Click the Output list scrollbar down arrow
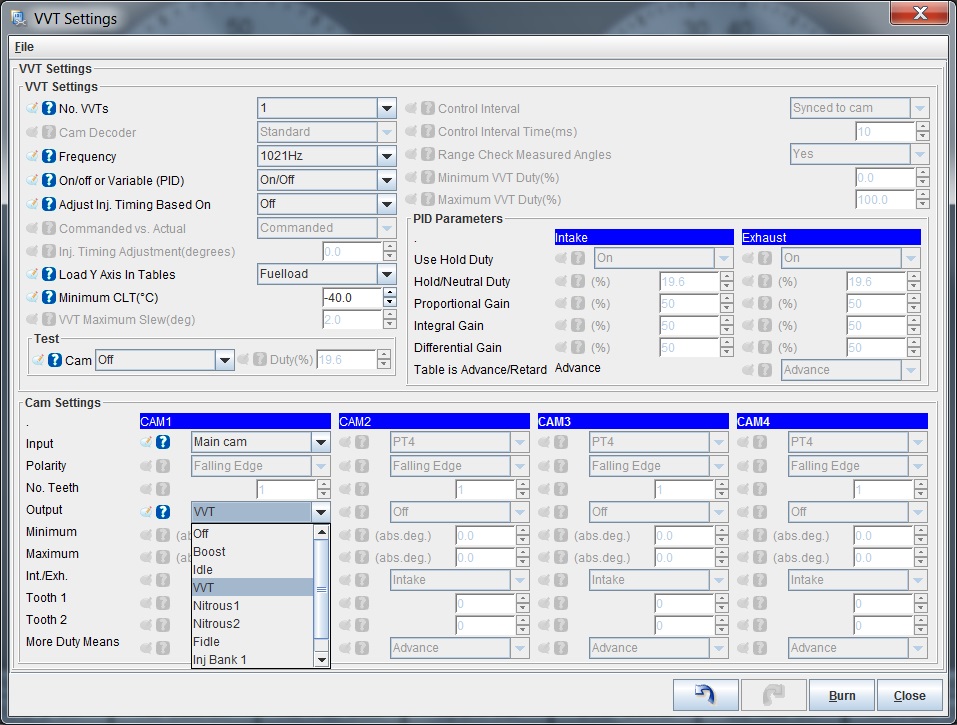This screenshot has width=957, height=725. [321, 660]
